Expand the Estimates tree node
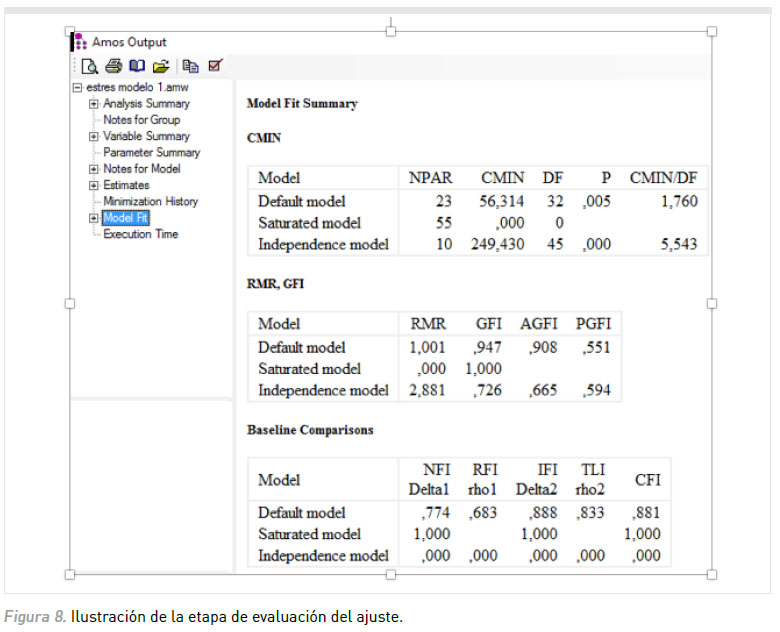This screenshot has height=632, width=780. pos(94,186)
